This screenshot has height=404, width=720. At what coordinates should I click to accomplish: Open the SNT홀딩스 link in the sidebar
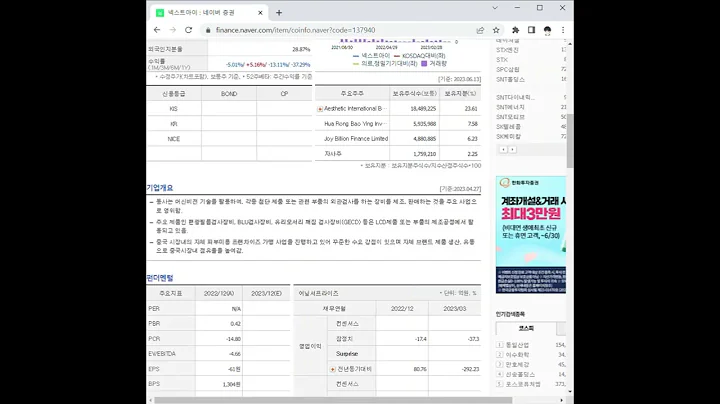tap(510, 79)
